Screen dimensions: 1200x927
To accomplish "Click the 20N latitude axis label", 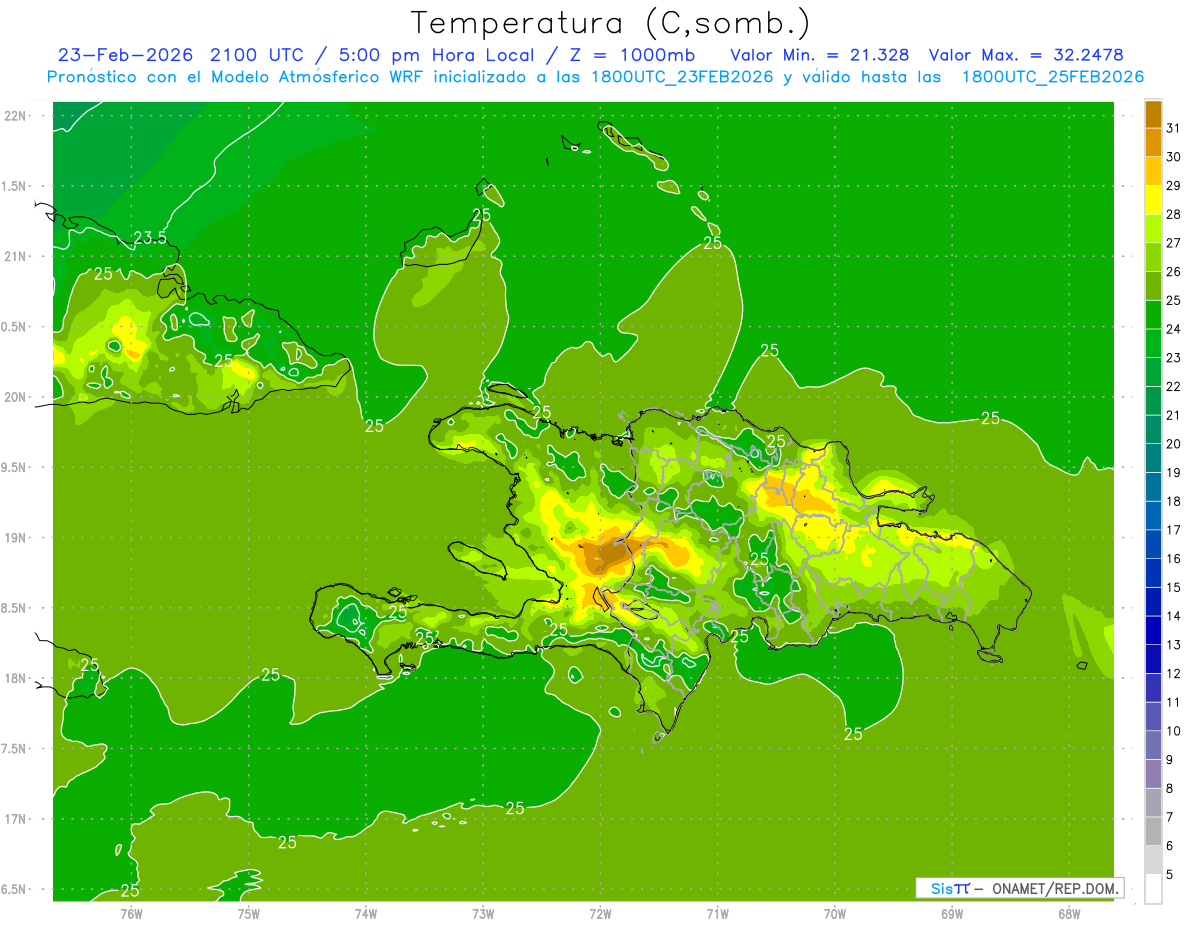I will pyautogui.click(x=16, y=397).
